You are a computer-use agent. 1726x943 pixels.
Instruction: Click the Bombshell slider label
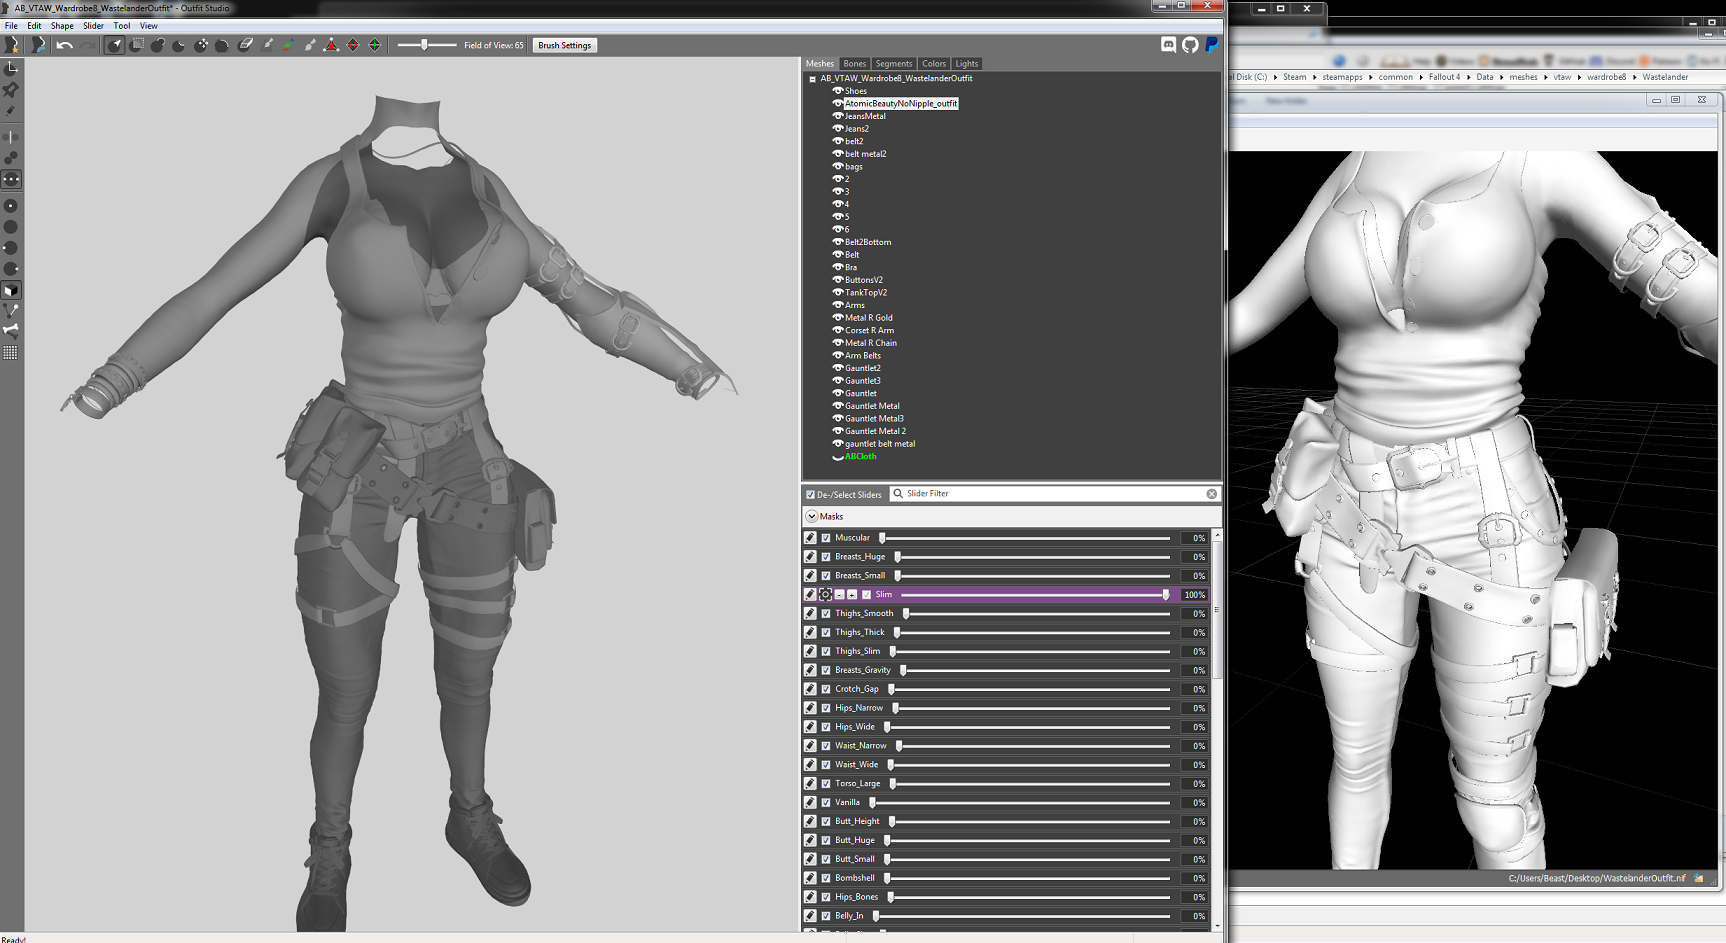click(x=855, y=878)
